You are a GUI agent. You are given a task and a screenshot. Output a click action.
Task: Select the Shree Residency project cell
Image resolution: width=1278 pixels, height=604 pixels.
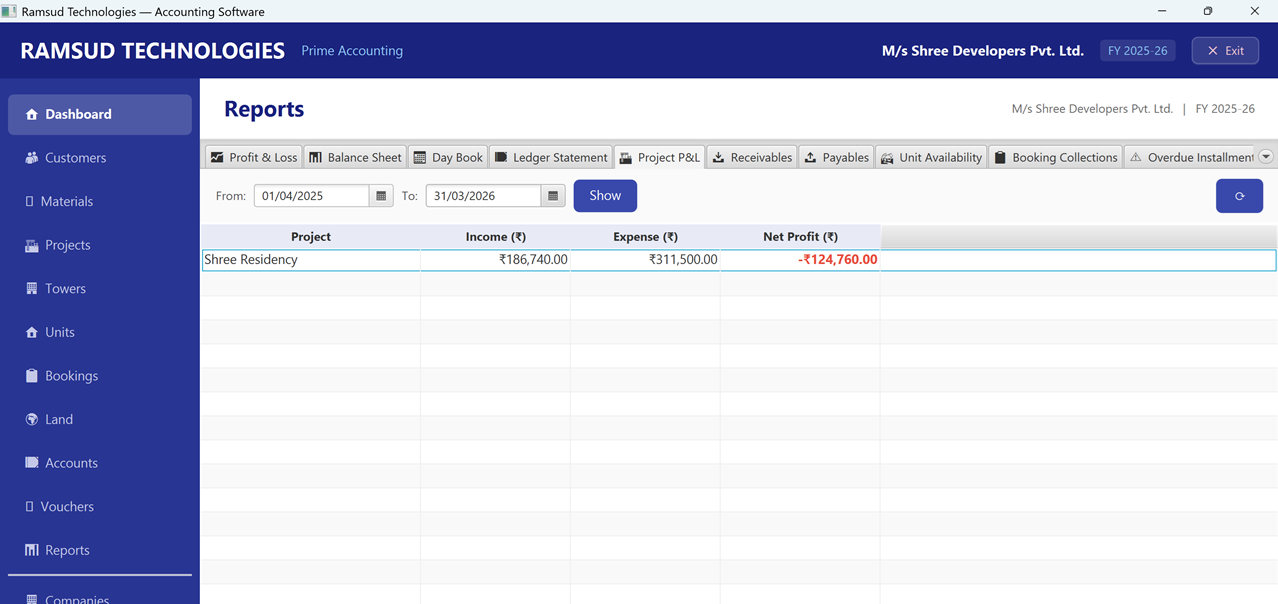pos(311,260)
